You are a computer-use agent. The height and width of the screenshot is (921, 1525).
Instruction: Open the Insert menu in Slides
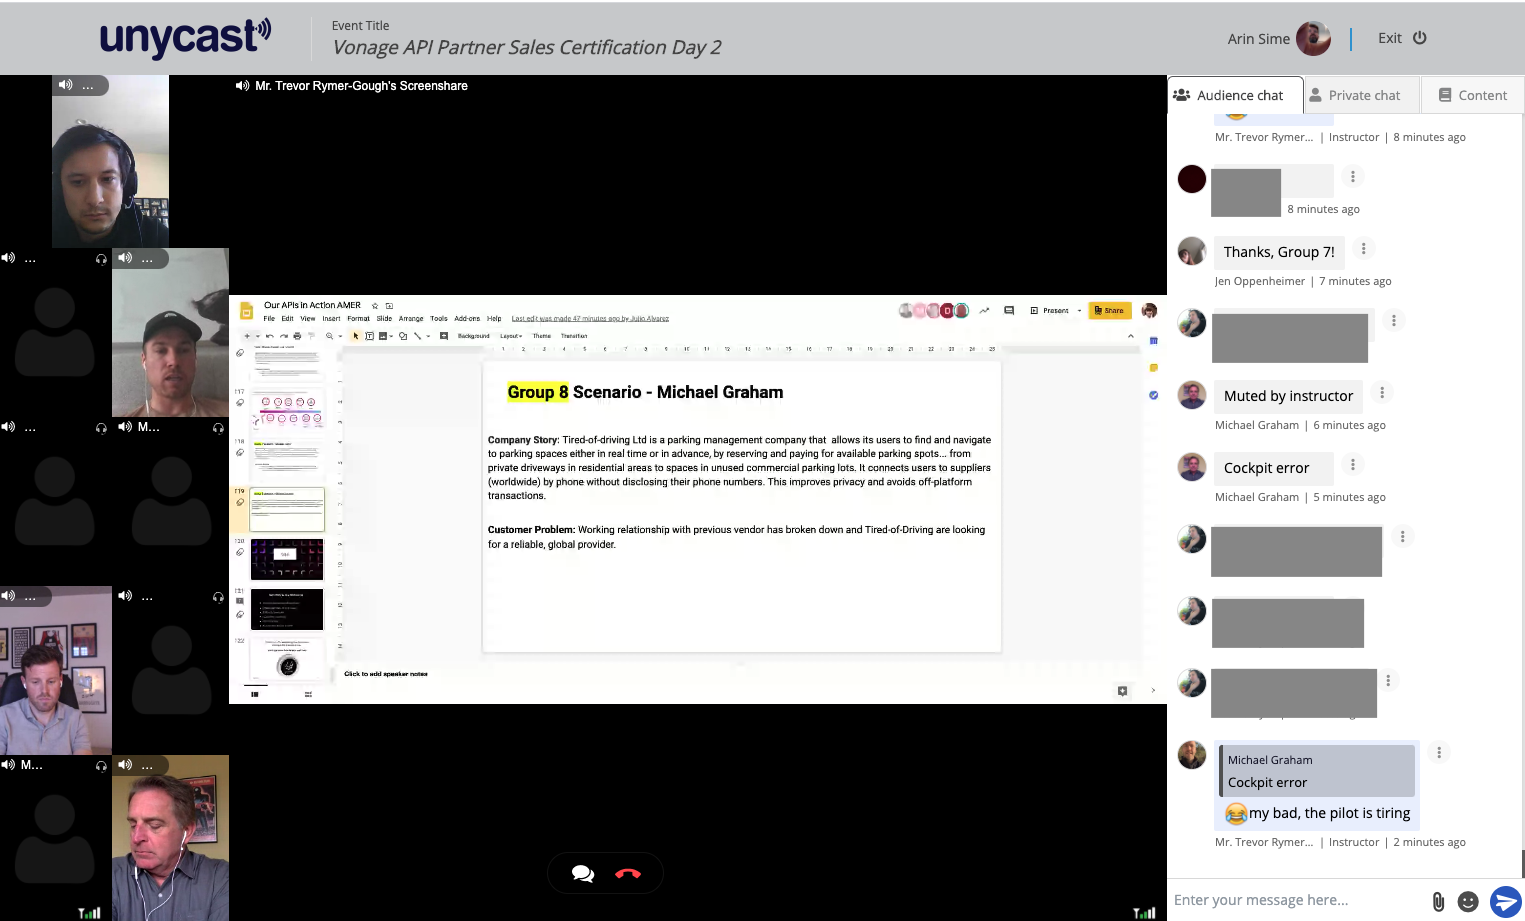tap(331, 319)
